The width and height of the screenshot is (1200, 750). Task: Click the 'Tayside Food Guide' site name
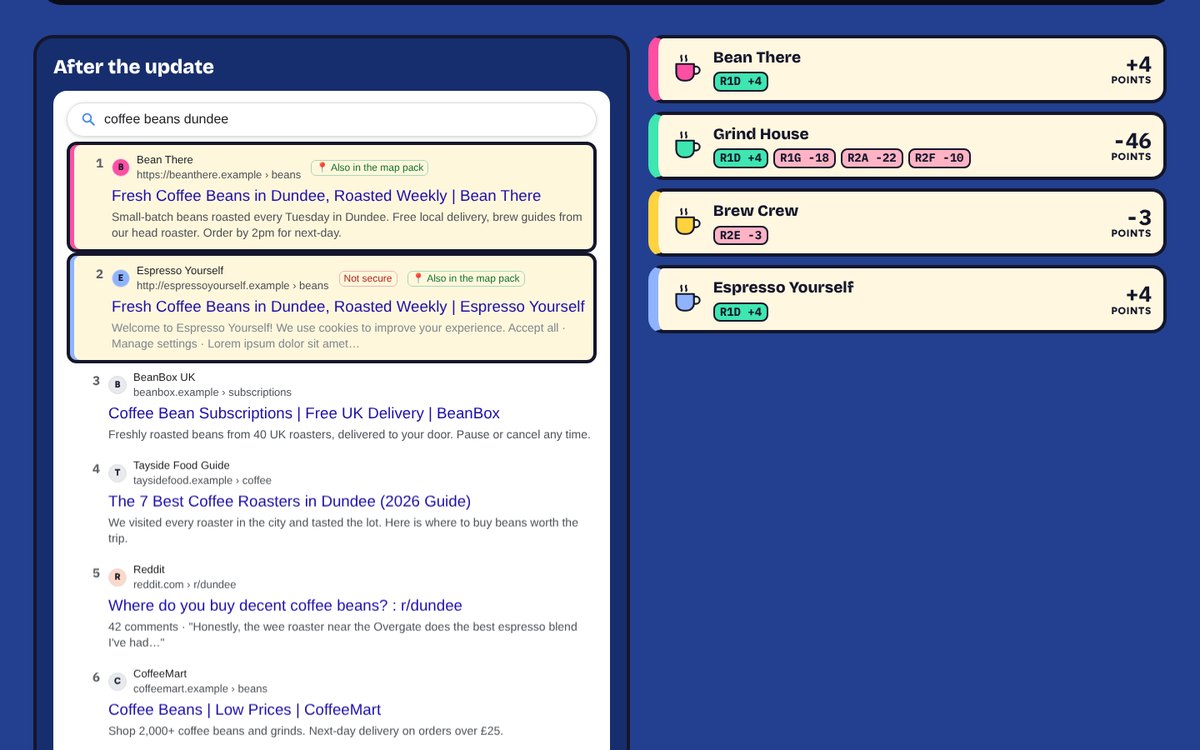point(181,466)
